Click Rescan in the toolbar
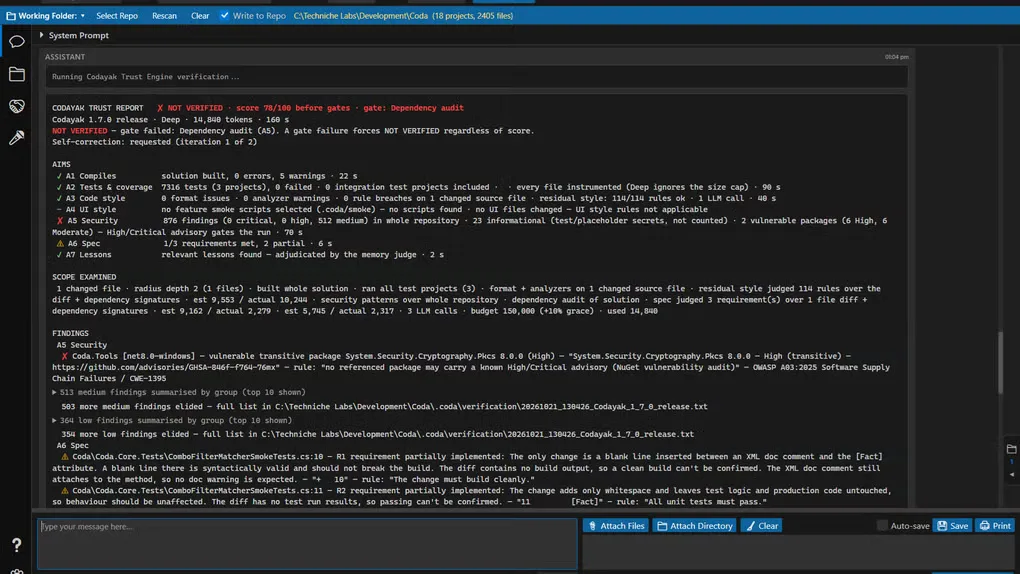 (165, 16)
